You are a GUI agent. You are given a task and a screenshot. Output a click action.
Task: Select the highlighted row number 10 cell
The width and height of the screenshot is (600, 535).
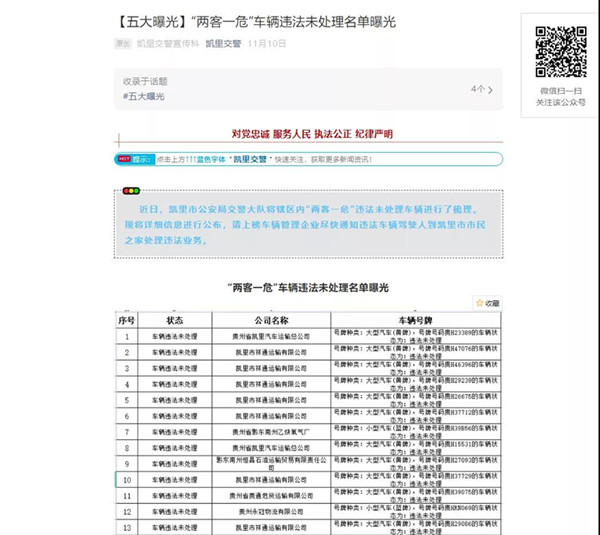coord(126,480)
